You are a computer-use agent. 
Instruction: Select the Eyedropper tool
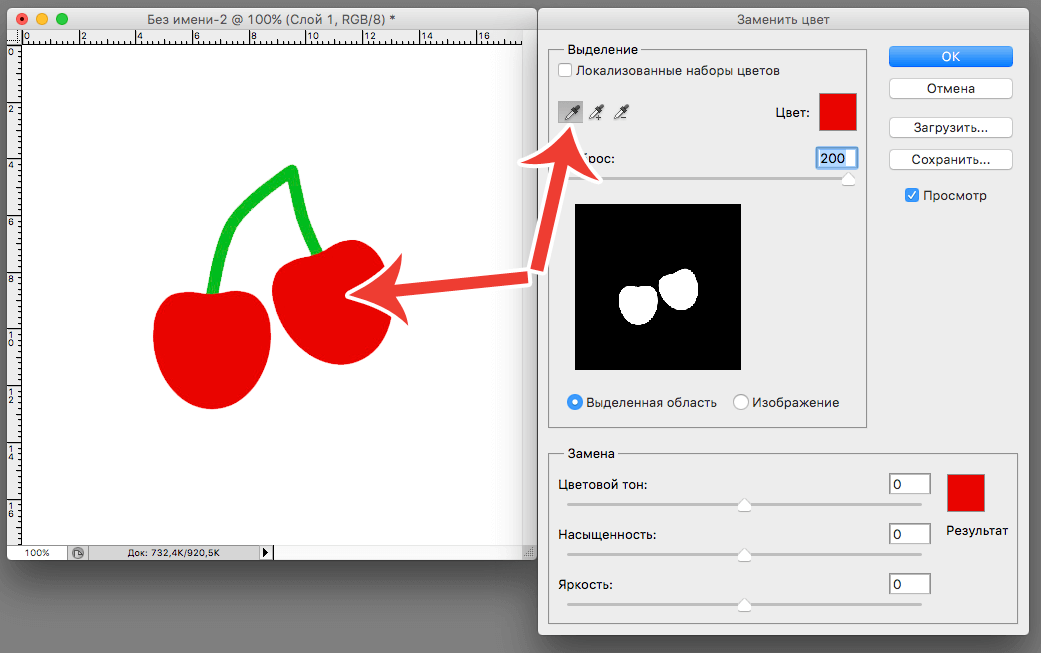coord(570,113)
